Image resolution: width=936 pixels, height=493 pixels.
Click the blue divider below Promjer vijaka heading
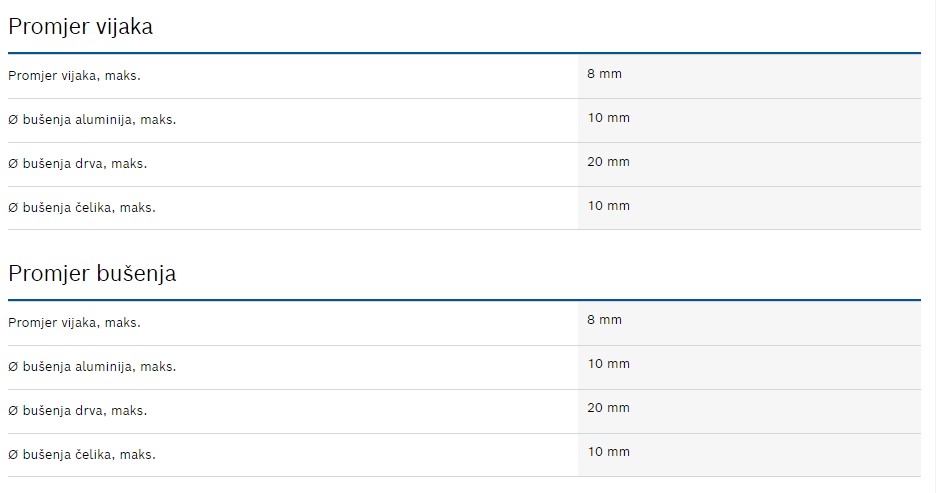(x=464, y=53)
